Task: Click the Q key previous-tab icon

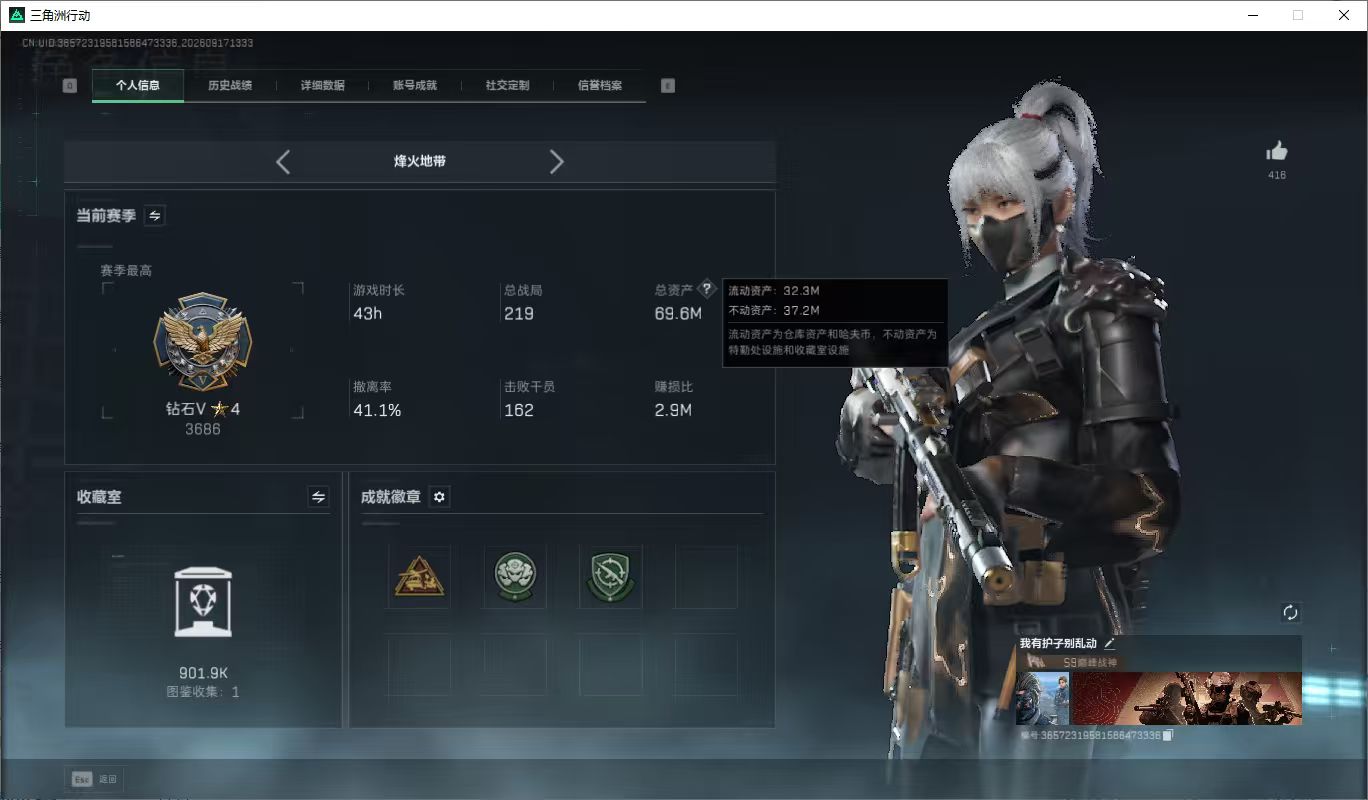Action: [x=70, y=86]
